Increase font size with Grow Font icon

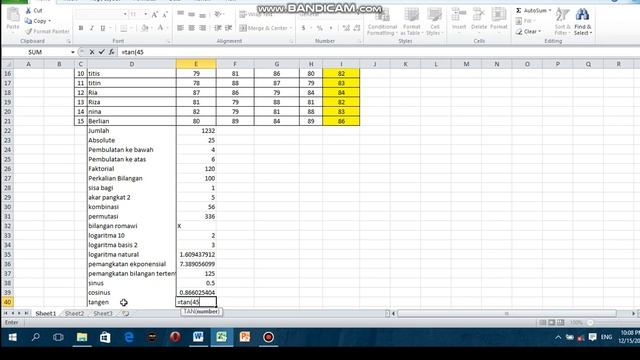[155, 15]
